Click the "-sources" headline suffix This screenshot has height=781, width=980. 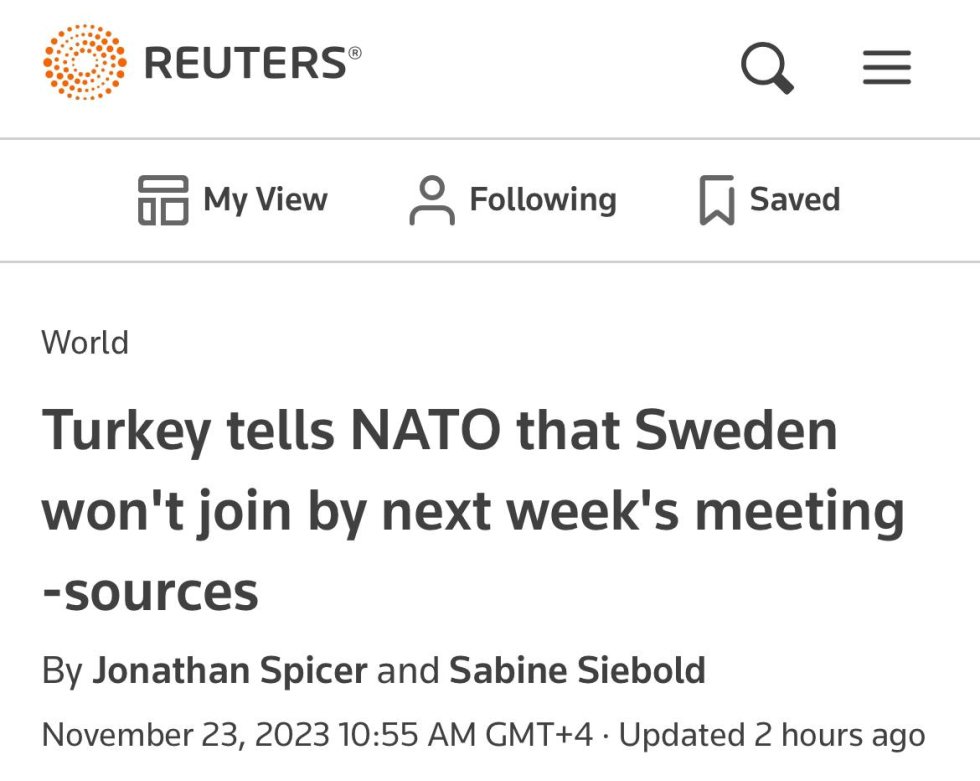pyautogui.click(x=150, y=592)
